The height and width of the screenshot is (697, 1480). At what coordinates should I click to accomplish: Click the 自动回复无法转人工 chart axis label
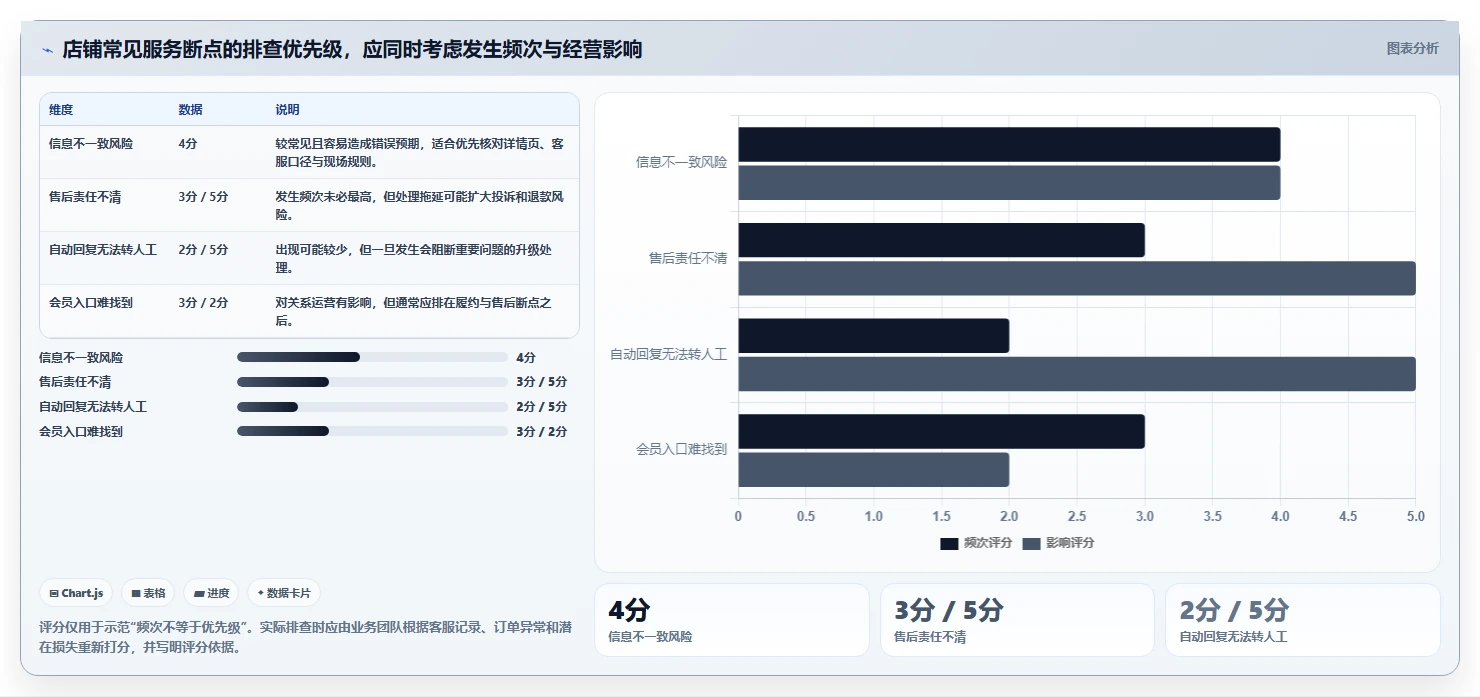(668, 354)
